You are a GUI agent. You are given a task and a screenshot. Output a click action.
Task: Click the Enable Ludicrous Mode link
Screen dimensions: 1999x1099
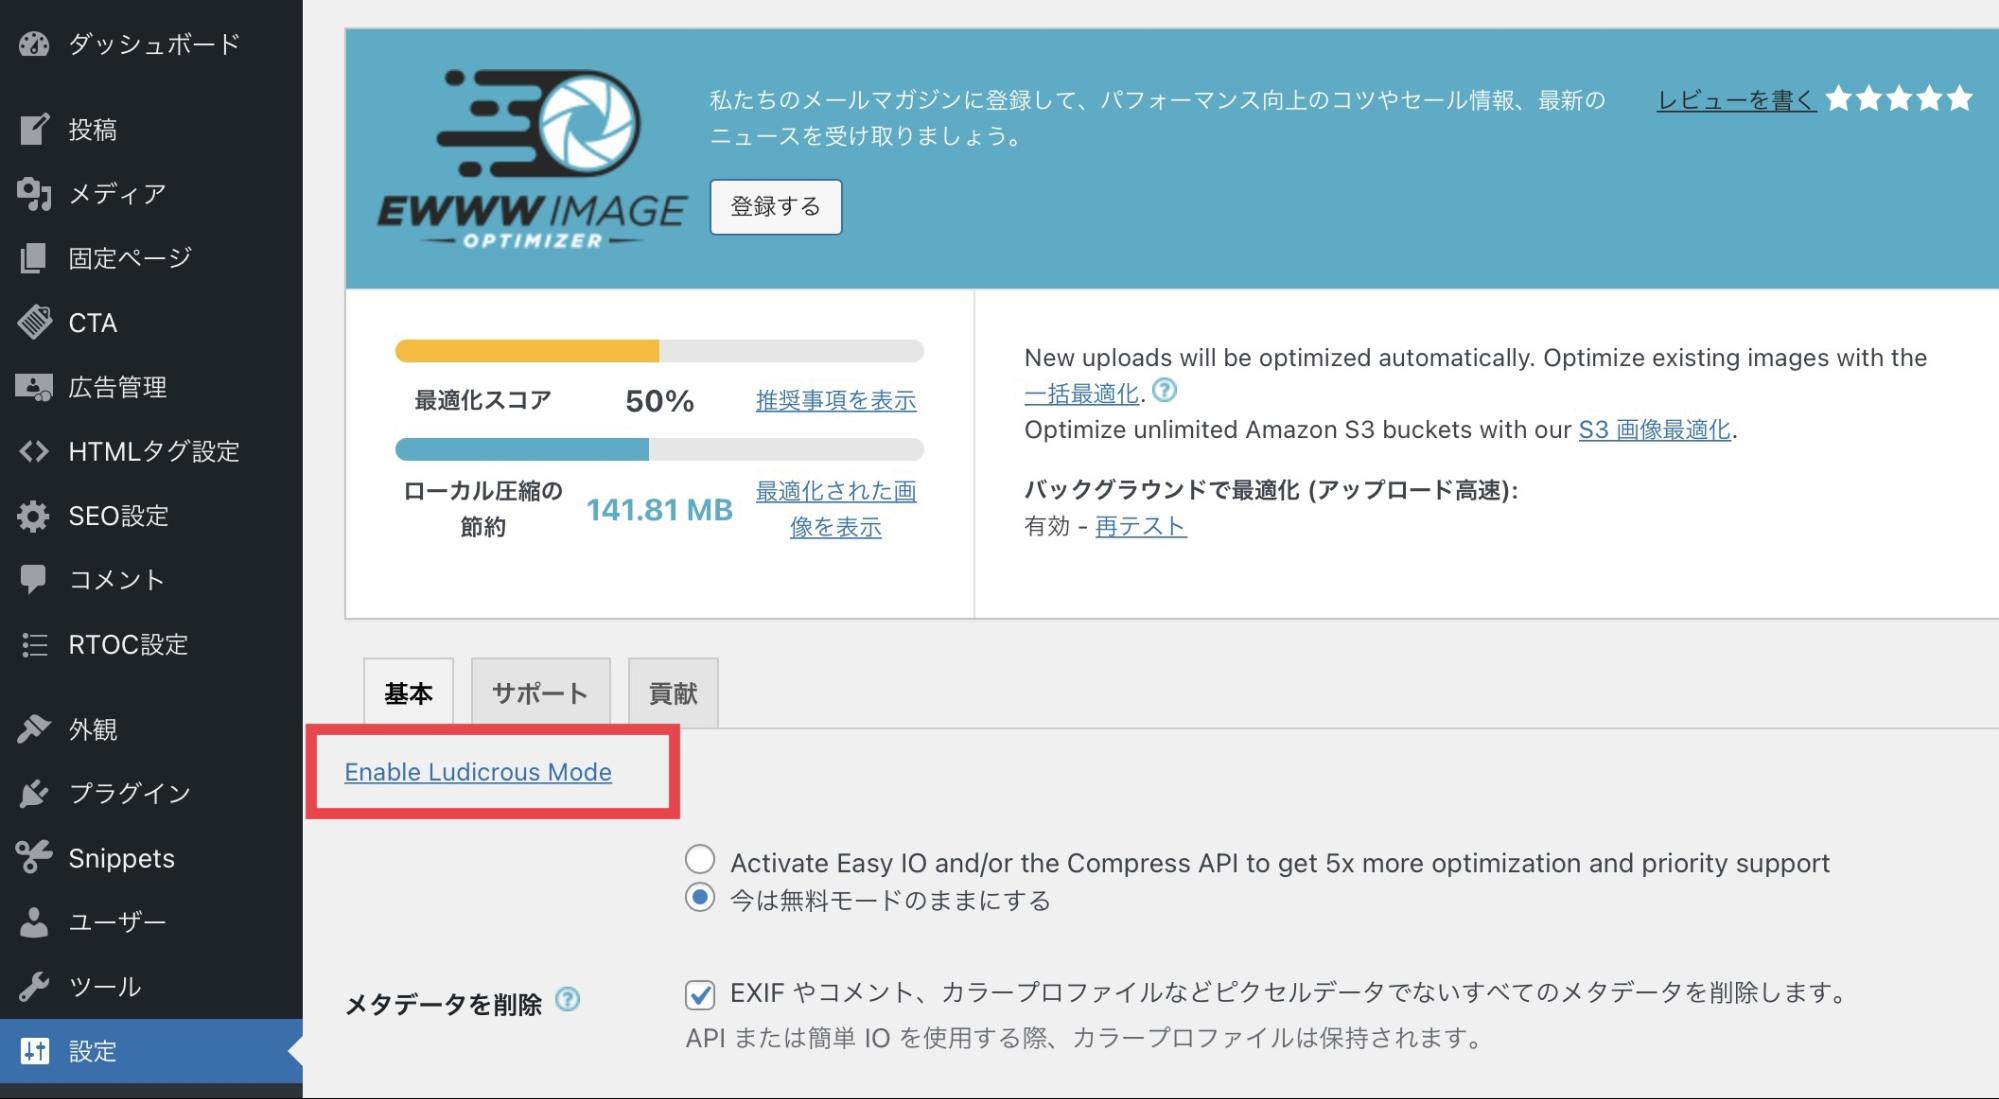(478, 772)
